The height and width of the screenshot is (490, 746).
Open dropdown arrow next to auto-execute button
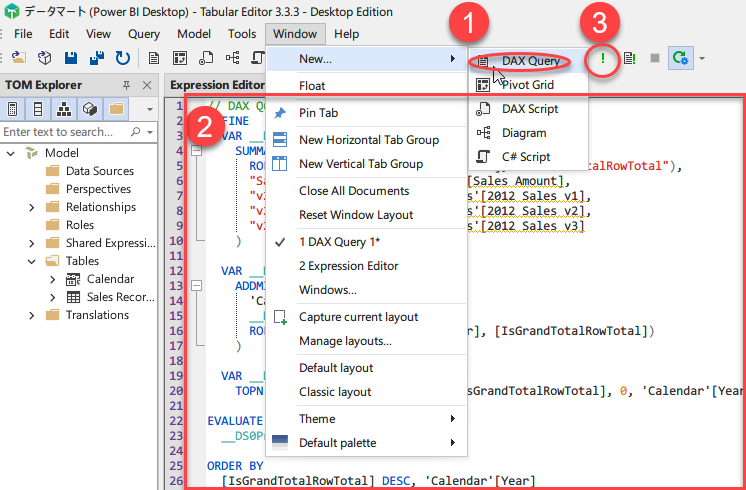702,59
